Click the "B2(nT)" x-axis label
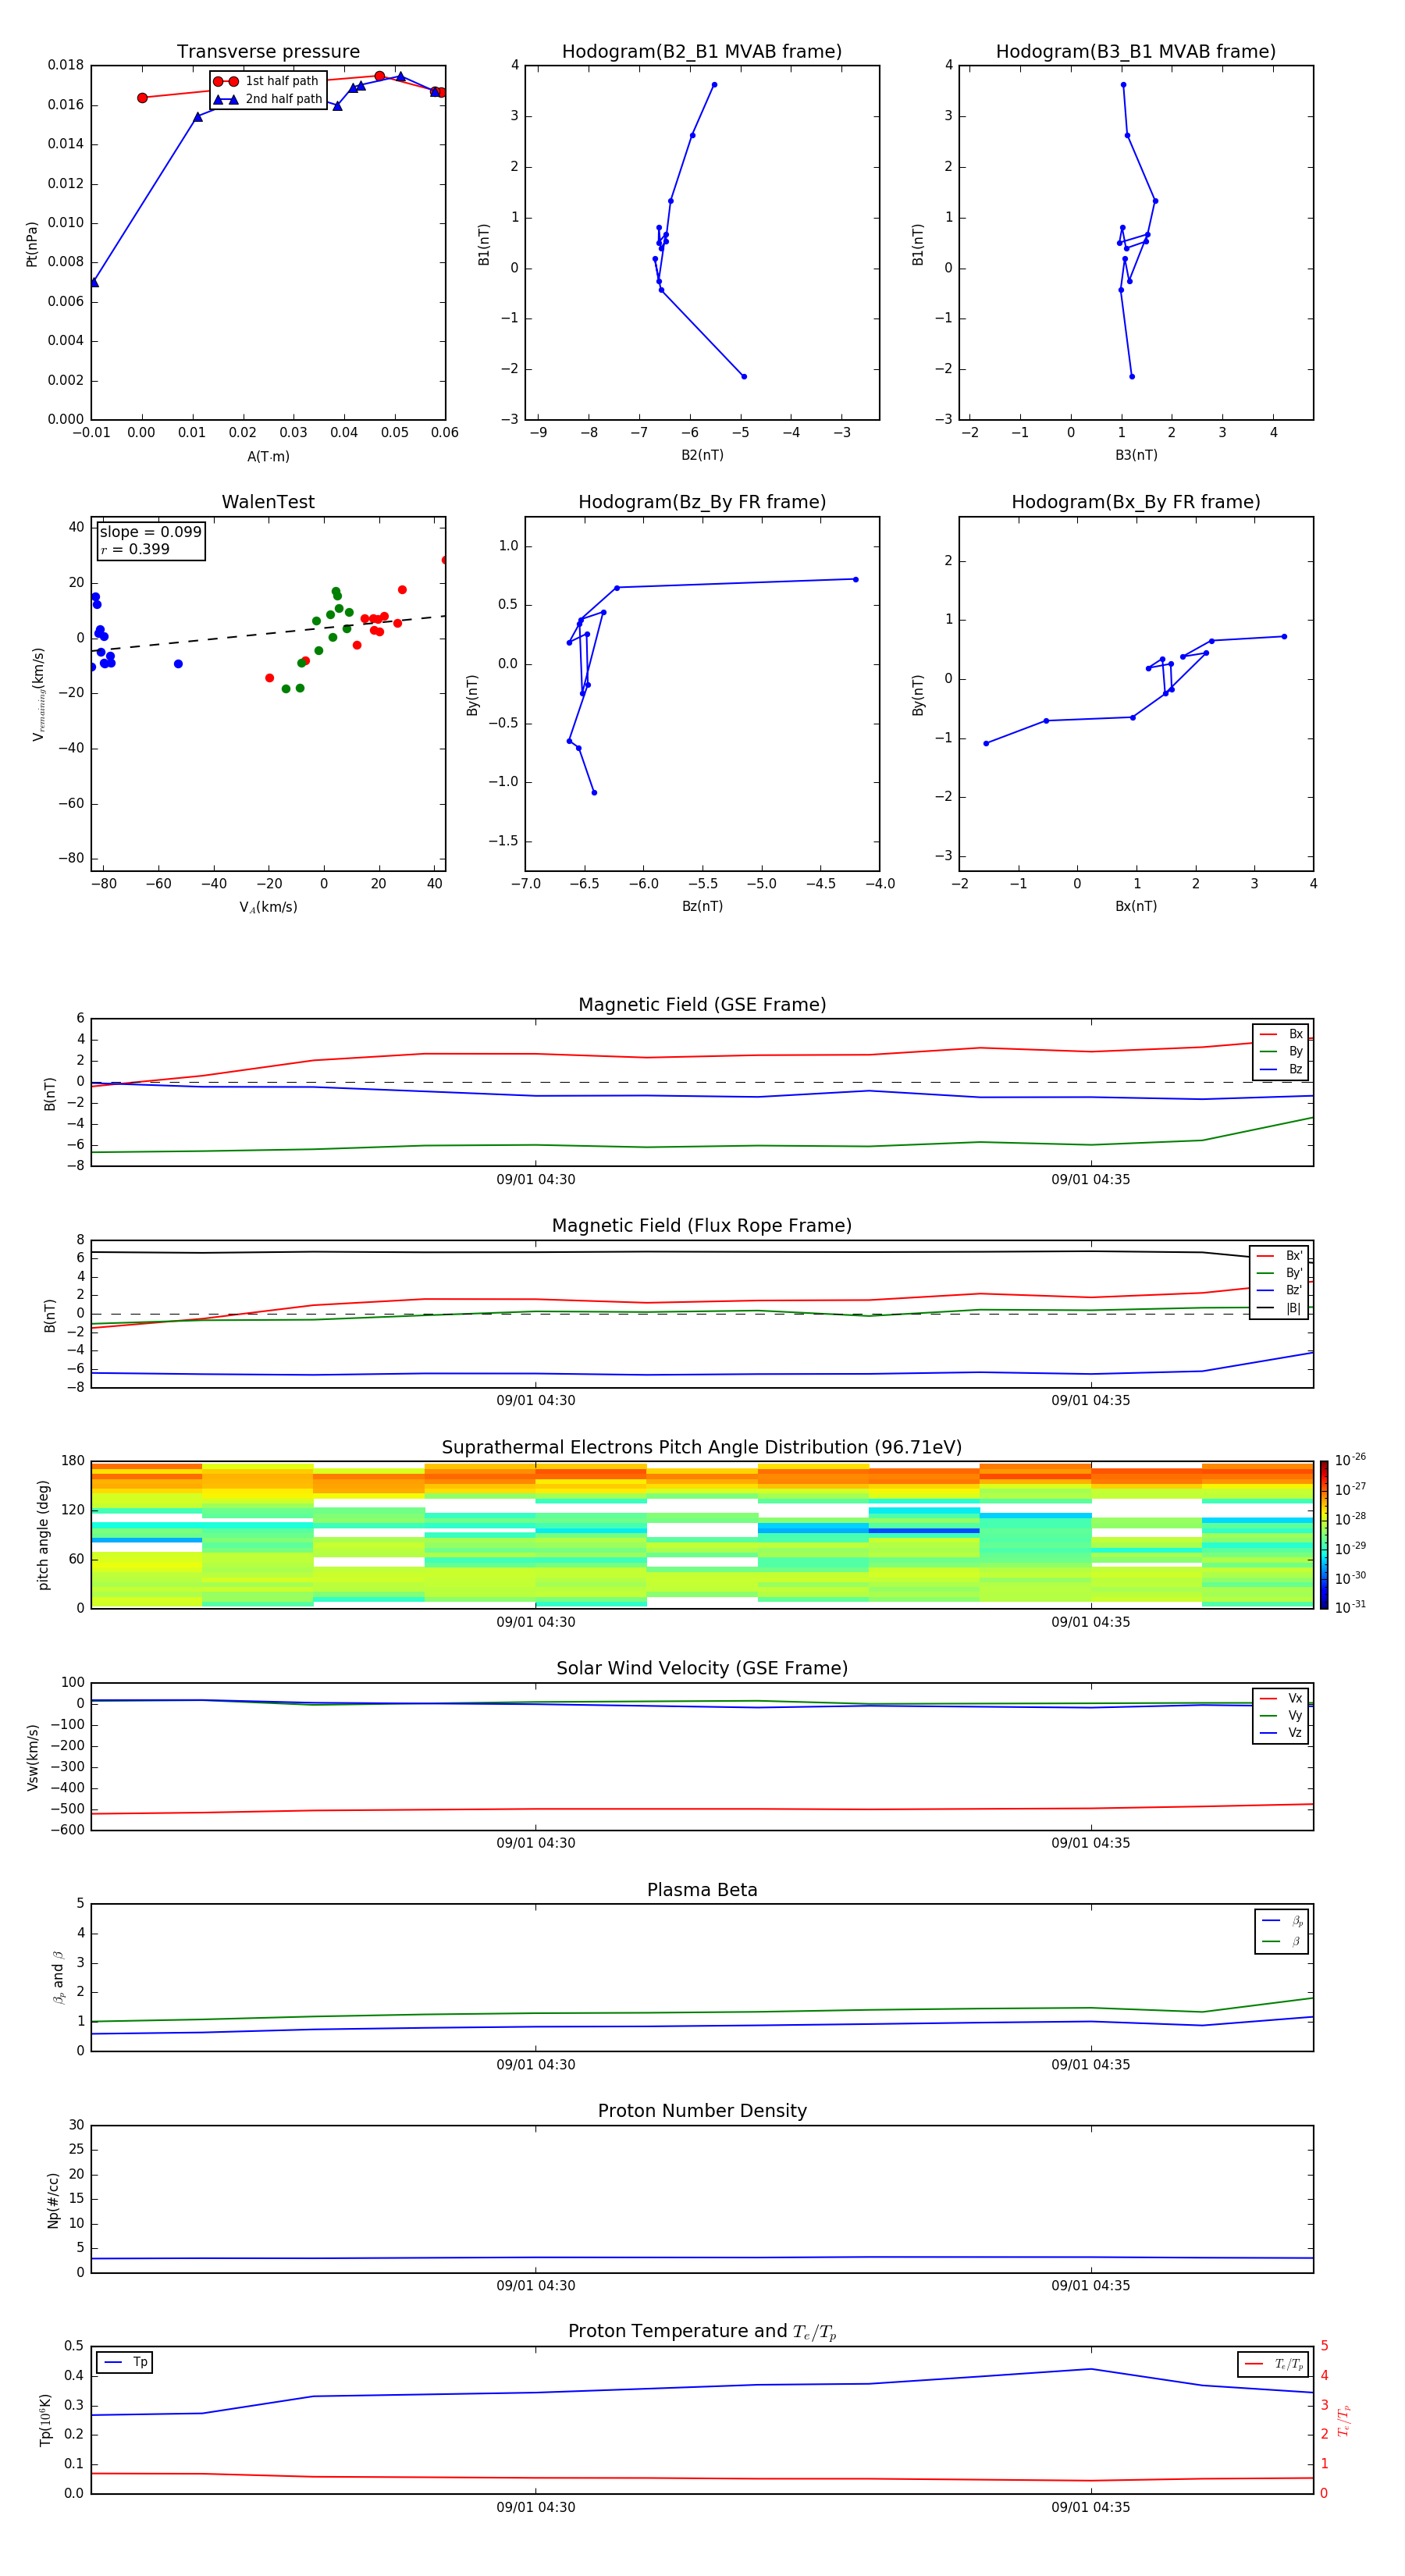Screen dimensions: 1405x2576 tap(702, 455)
